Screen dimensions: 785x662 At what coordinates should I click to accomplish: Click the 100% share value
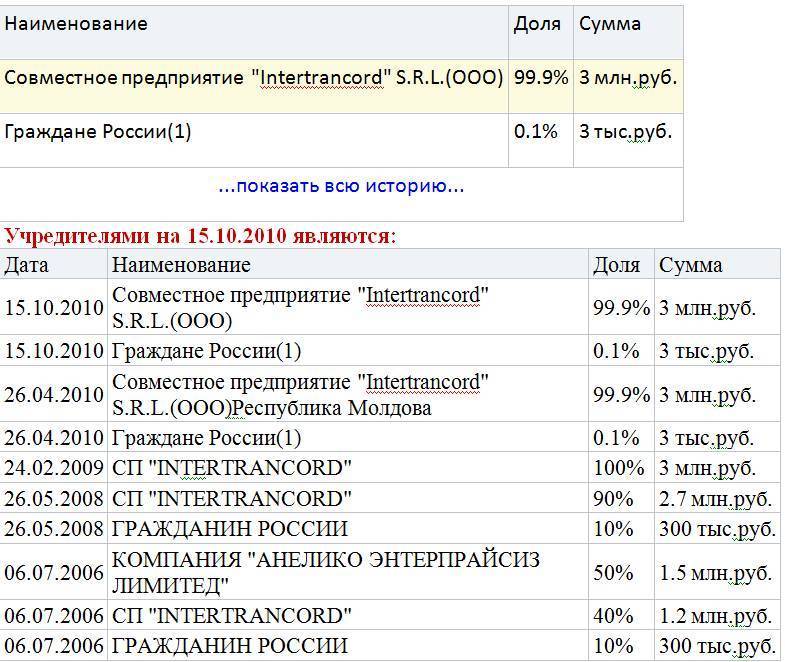pyautogui.click(x=619, y=468)
